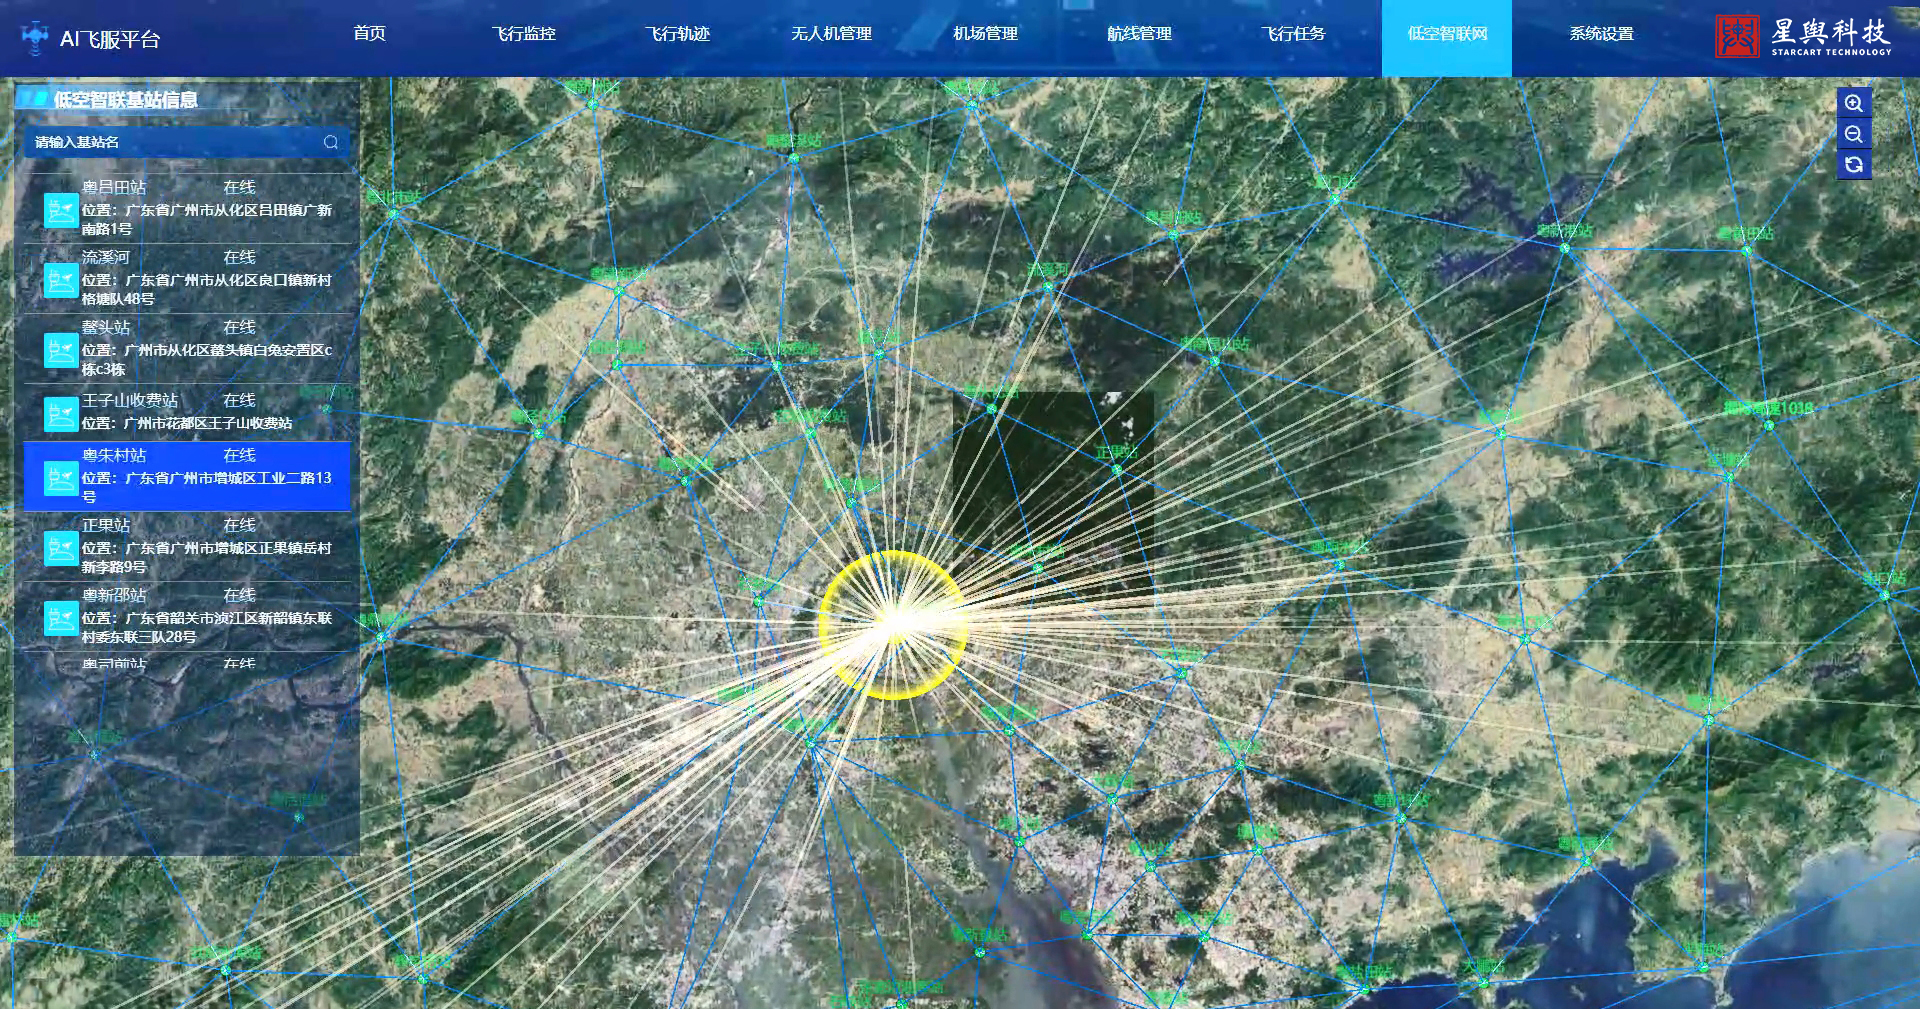Open the 飞行监控 tab
The height and width of the screenshot is (1009, 1920).
[523, 33]
